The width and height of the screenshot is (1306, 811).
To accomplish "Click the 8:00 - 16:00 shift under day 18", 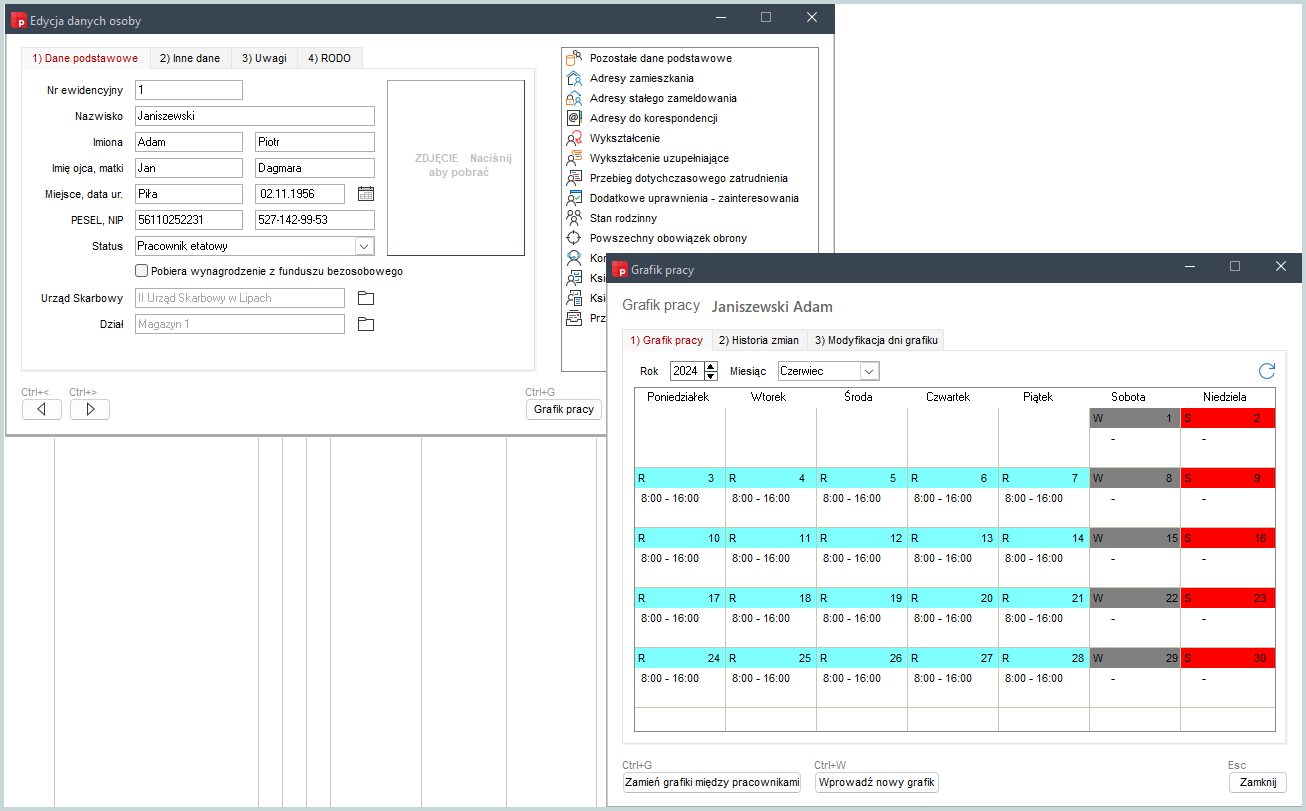I will coord(761,618).
